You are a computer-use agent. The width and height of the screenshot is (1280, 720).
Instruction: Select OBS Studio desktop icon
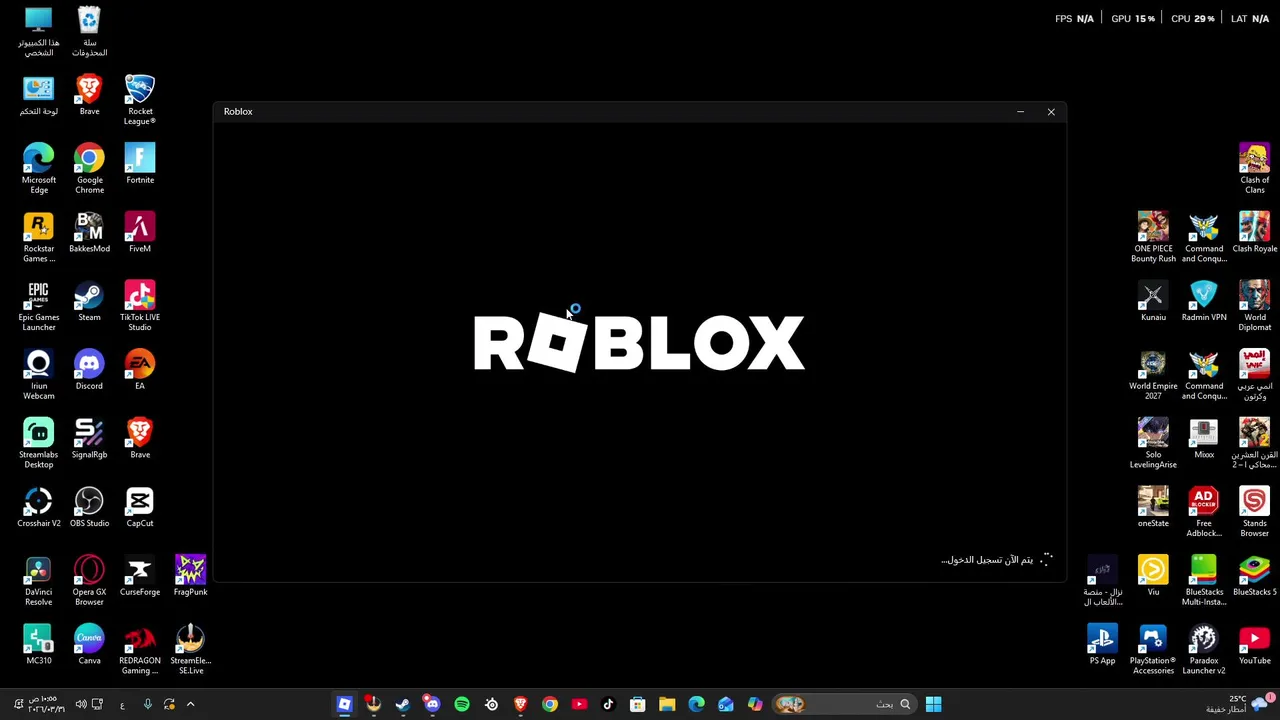click(89, 507)
